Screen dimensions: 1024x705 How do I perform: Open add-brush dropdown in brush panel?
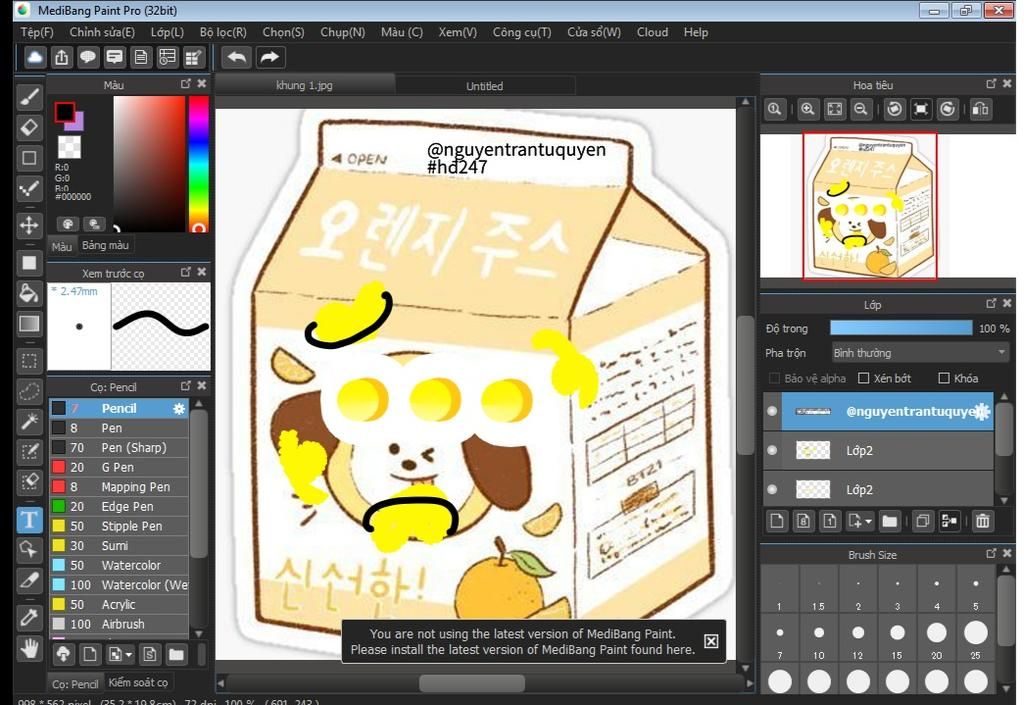pos(129,654)
